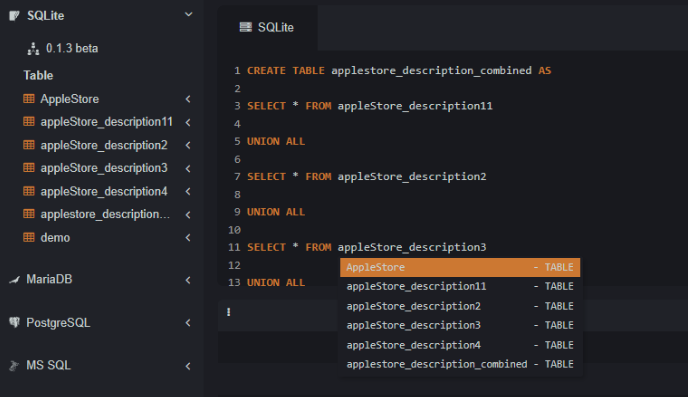
Task: Click the AppleStore table grid icon
Action: click(x=29, y=99)
